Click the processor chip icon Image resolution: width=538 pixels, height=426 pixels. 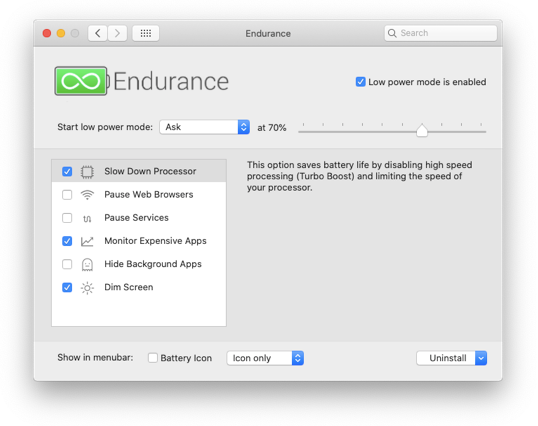point(87,171)
